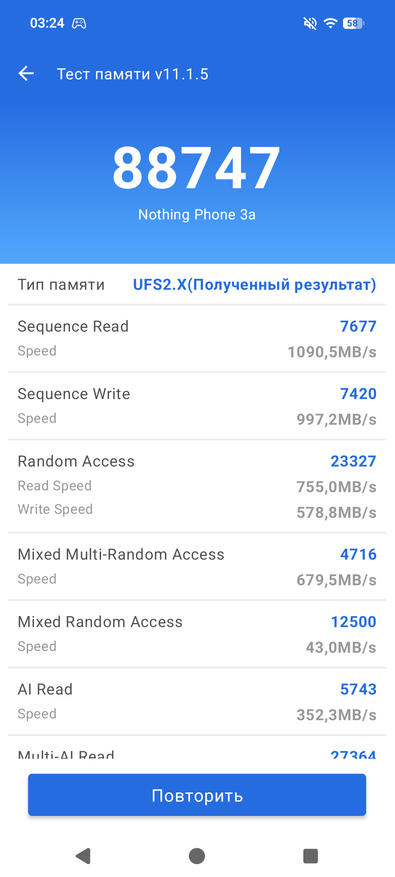Viewport: 395px width, 877px height.
Task: Tap the battery level icon
Action: pos(353,23)
